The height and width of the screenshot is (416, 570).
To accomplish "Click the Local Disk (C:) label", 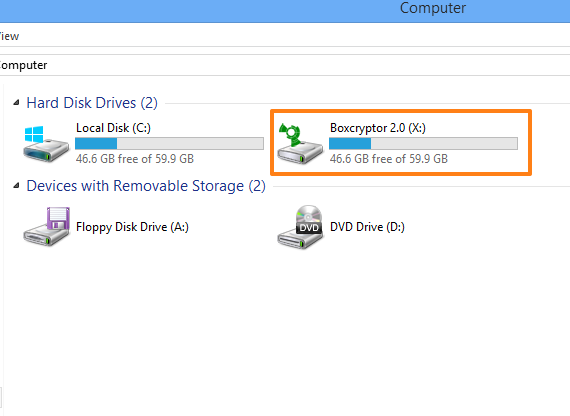I will click(x=113, y=128).
